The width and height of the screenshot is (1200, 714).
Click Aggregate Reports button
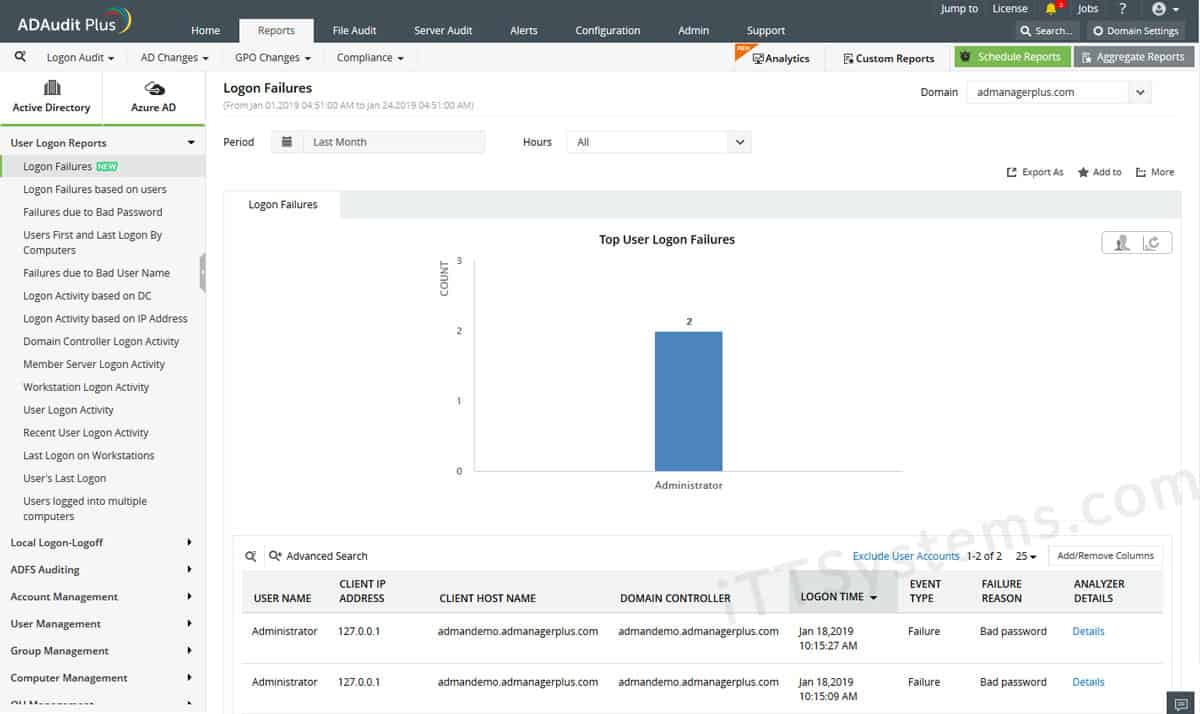1133,57
